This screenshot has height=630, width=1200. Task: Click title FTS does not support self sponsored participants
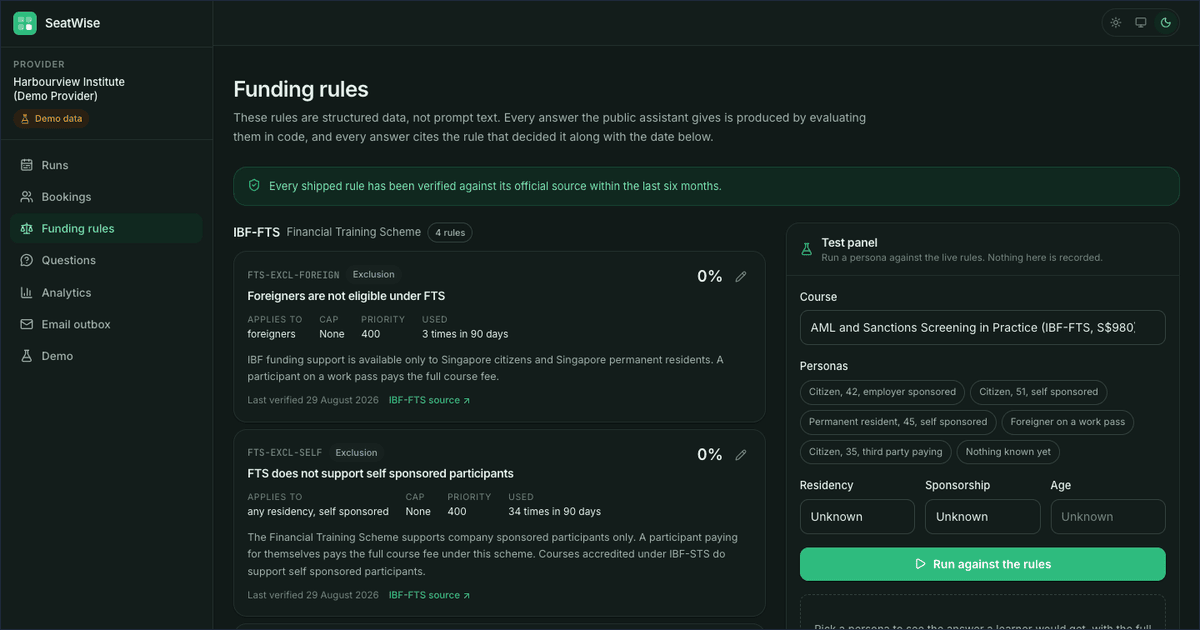tap(381, 473)
